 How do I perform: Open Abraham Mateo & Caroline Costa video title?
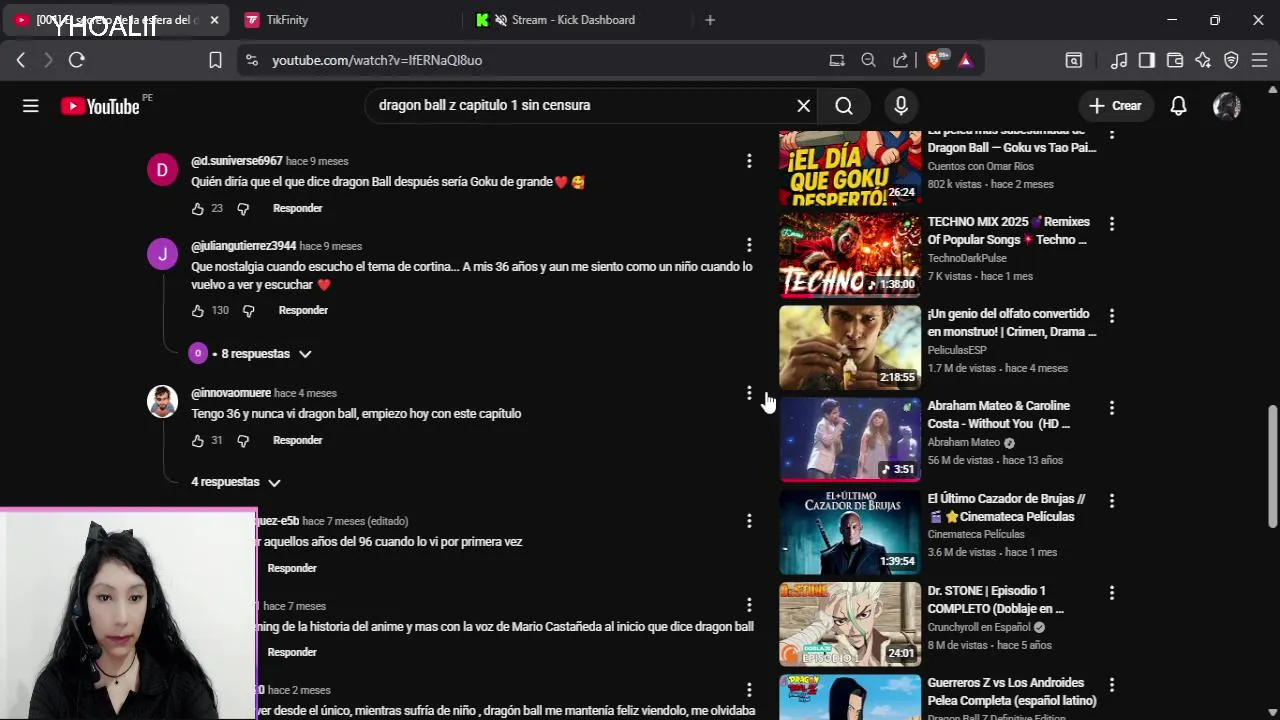1000,415
